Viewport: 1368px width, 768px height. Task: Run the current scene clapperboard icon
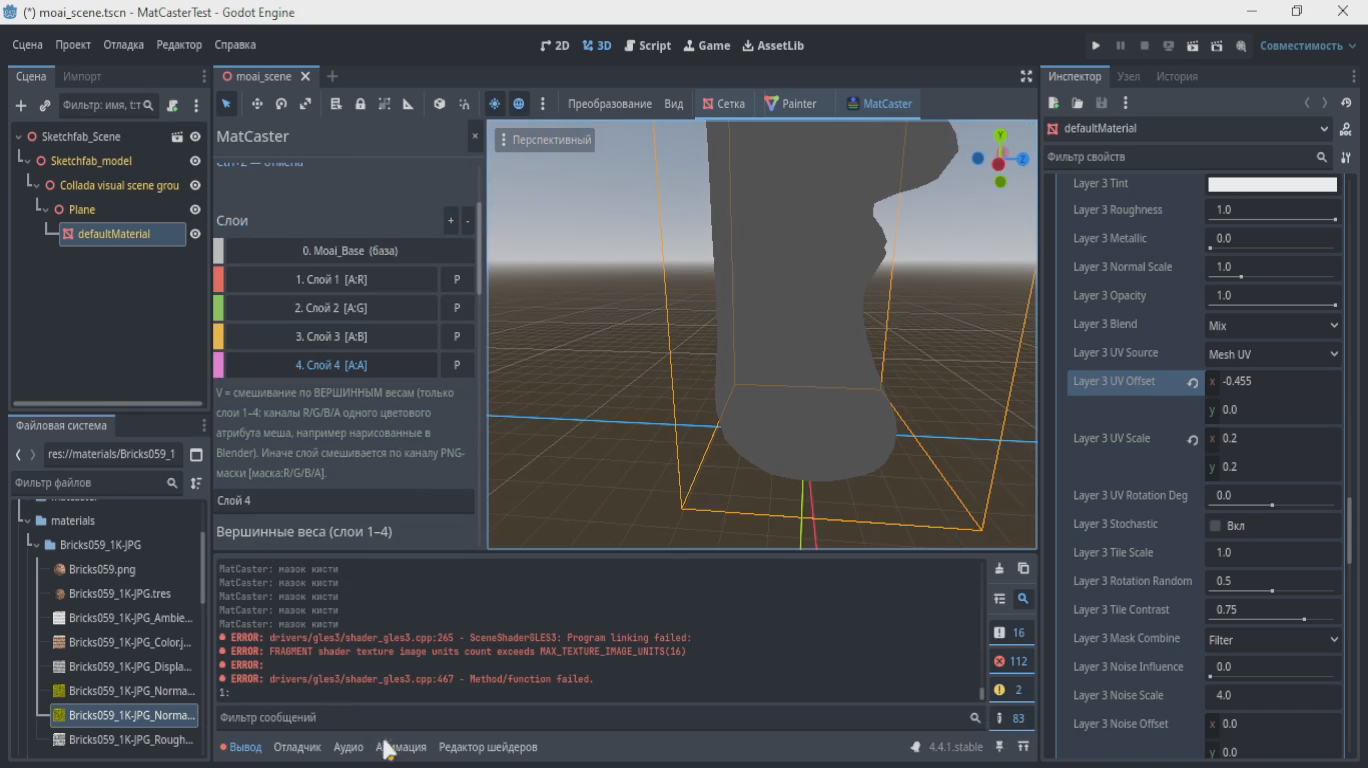tap(1192, 46)
